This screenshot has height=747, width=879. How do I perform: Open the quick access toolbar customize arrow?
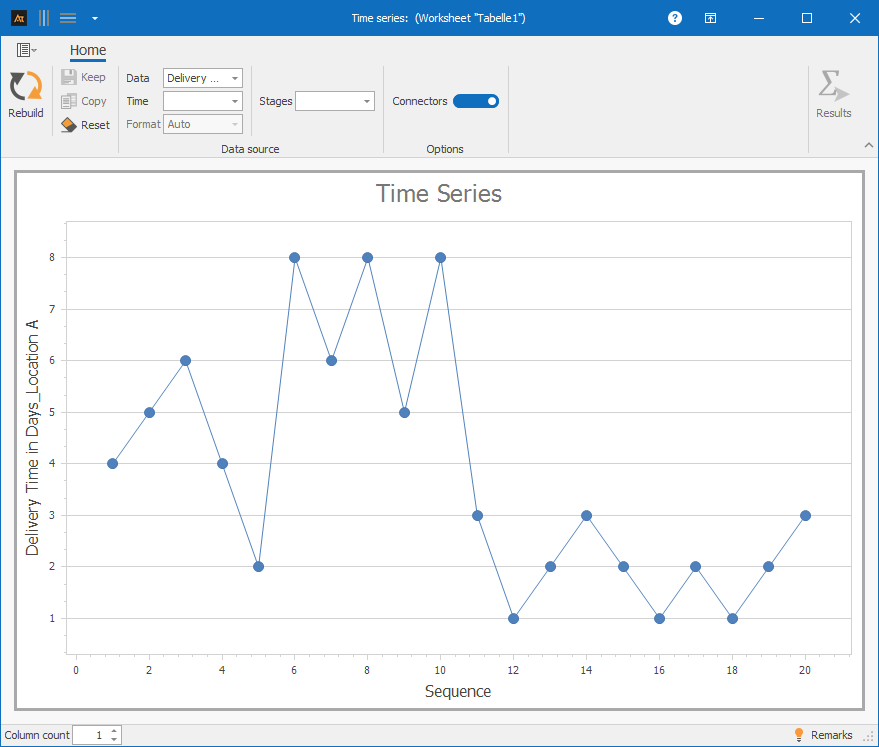click(94, 18)
